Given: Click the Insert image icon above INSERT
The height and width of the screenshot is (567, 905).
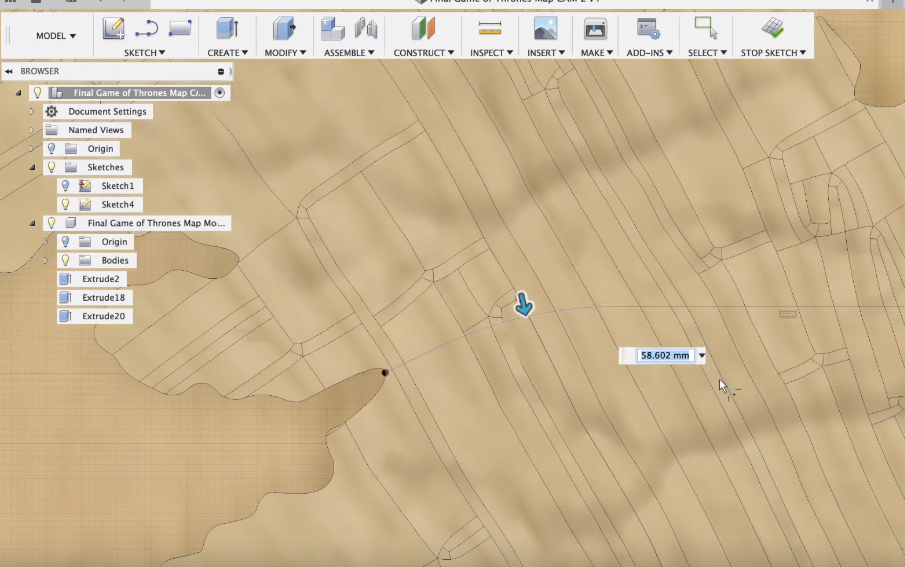Looking at the screenshot, I should pyautogui.click(x=545, y=28).
